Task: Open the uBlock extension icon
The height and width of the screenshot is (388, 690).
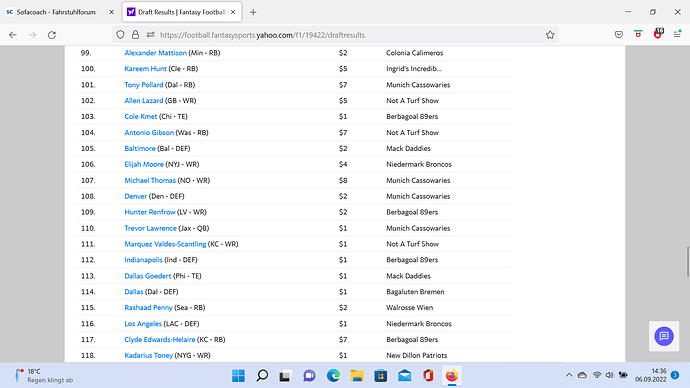Action: [x=658, y=34]
